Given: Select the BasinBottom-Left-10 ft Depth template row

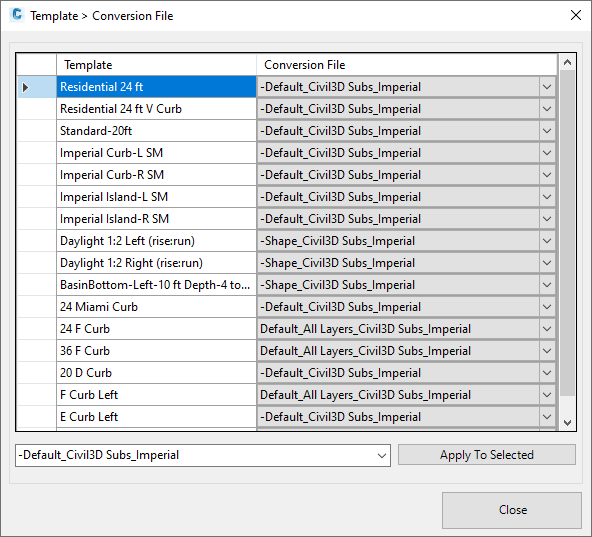Looking at the screenshot, I should tap(156, 285).
